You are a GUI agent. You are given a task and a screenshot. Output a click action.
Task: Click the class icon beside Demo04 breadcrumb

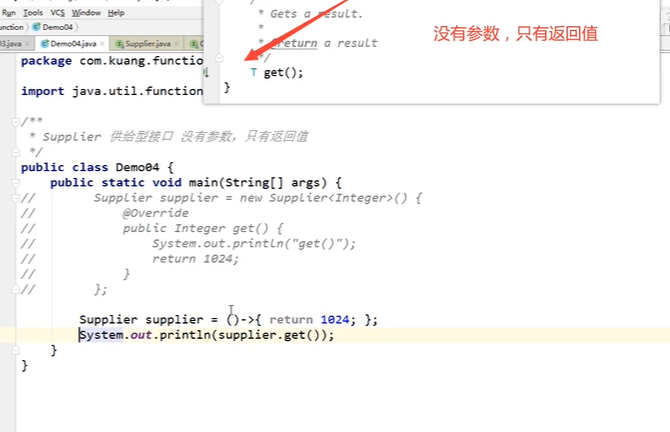(x=37, y=27)
